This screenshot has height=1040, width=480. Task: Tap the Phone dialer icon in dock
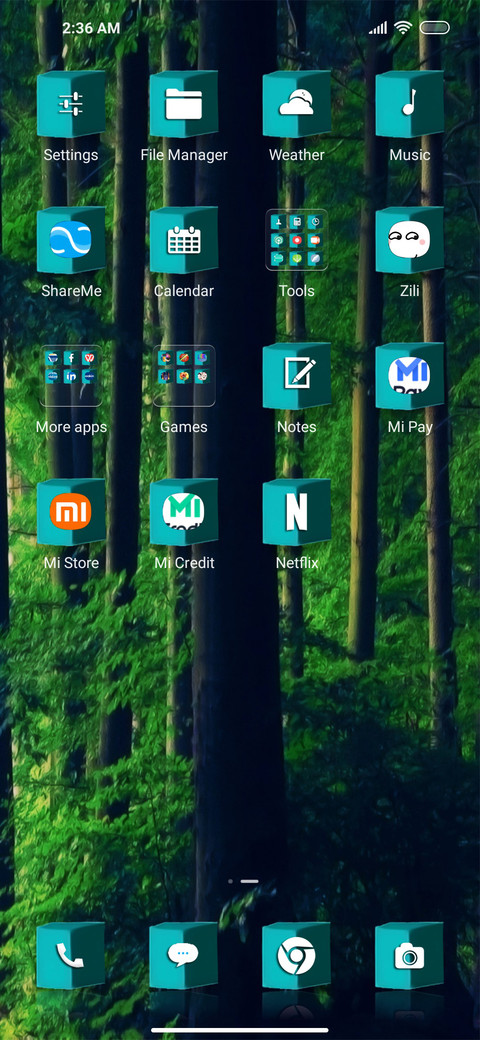click(71, 956)
